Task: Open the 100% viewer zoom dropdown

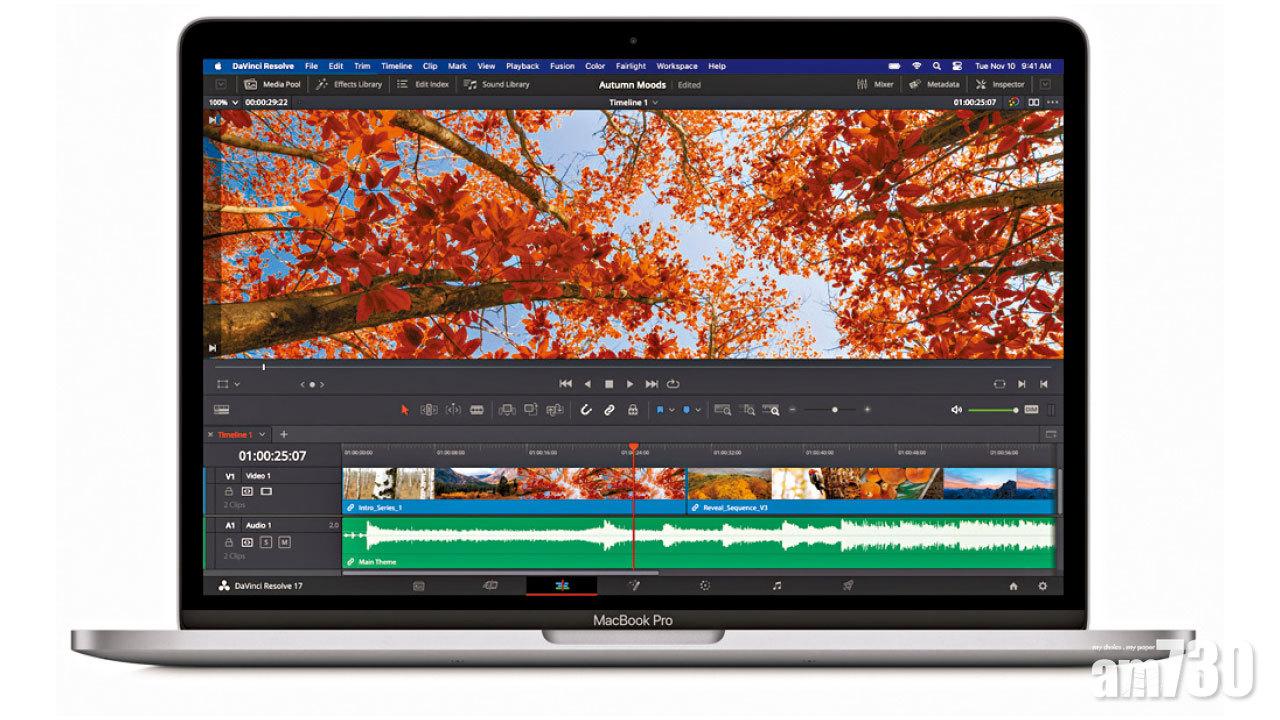Action: pos(222,102)
